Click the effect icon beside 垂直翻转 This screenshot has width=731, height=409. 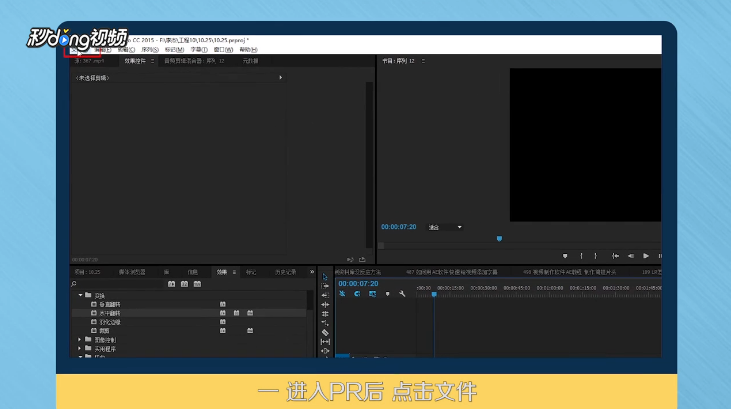(x=94, y=304)
